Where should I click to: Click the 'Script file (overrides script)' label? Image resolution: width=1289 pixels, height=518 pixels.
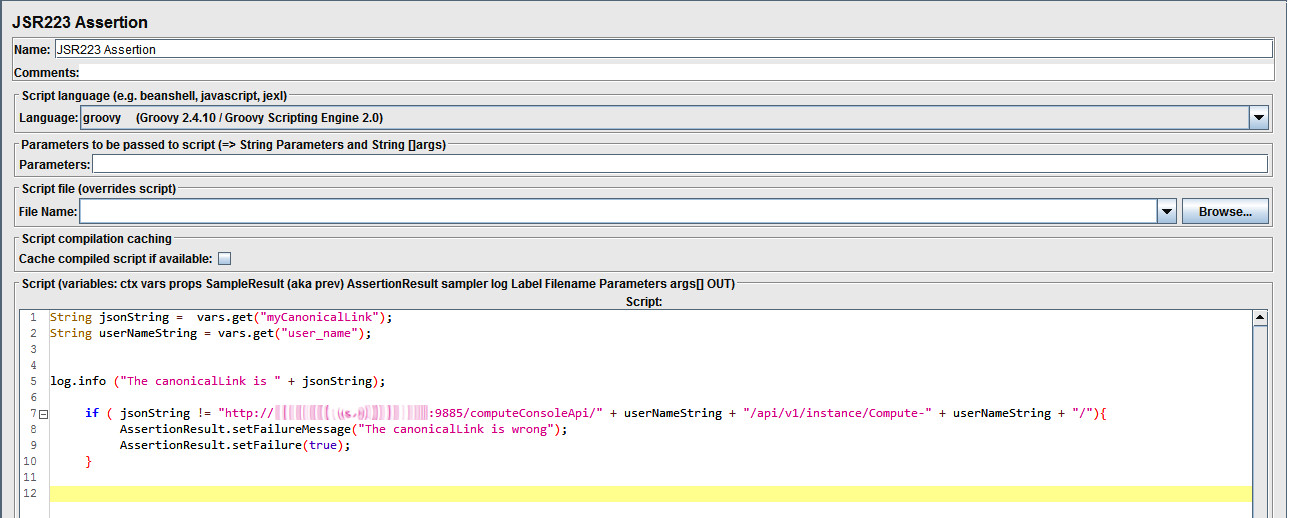99,188
